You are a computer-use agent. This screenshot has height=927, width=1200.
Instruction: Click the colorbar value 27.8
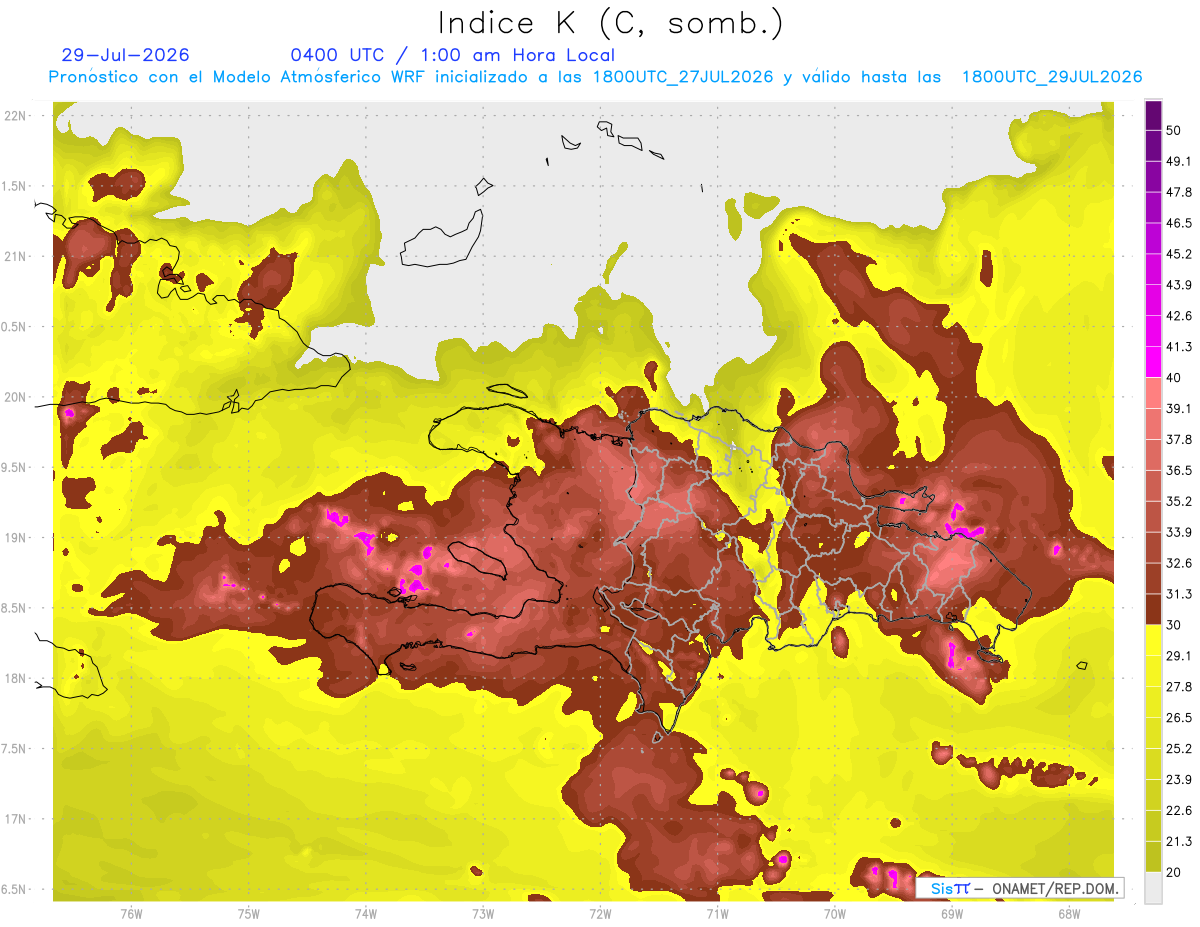pos(1179,686)
